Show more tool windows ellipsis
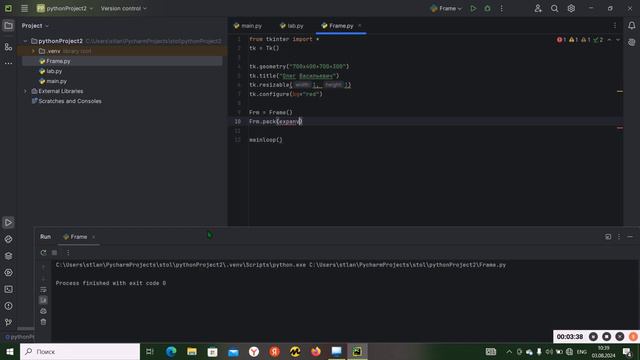 pyautogui.click(x=8, y=63)
